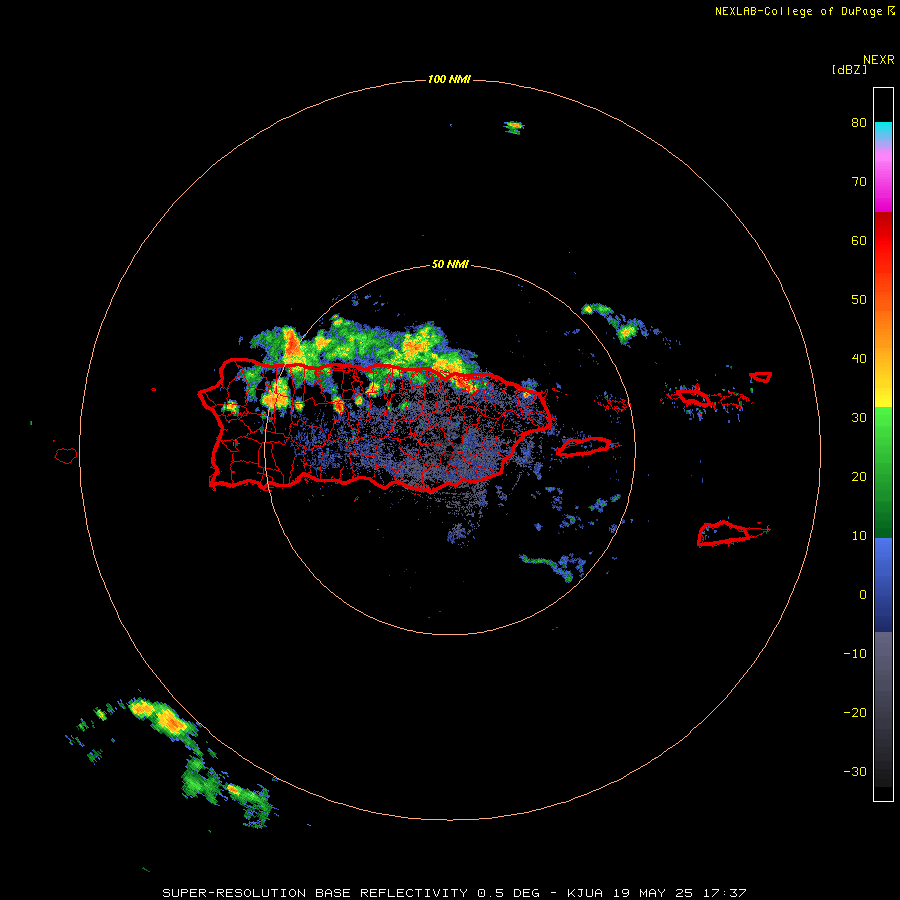
Task: Click the 40 value on the dBZ scale
Action: [859, 359]
